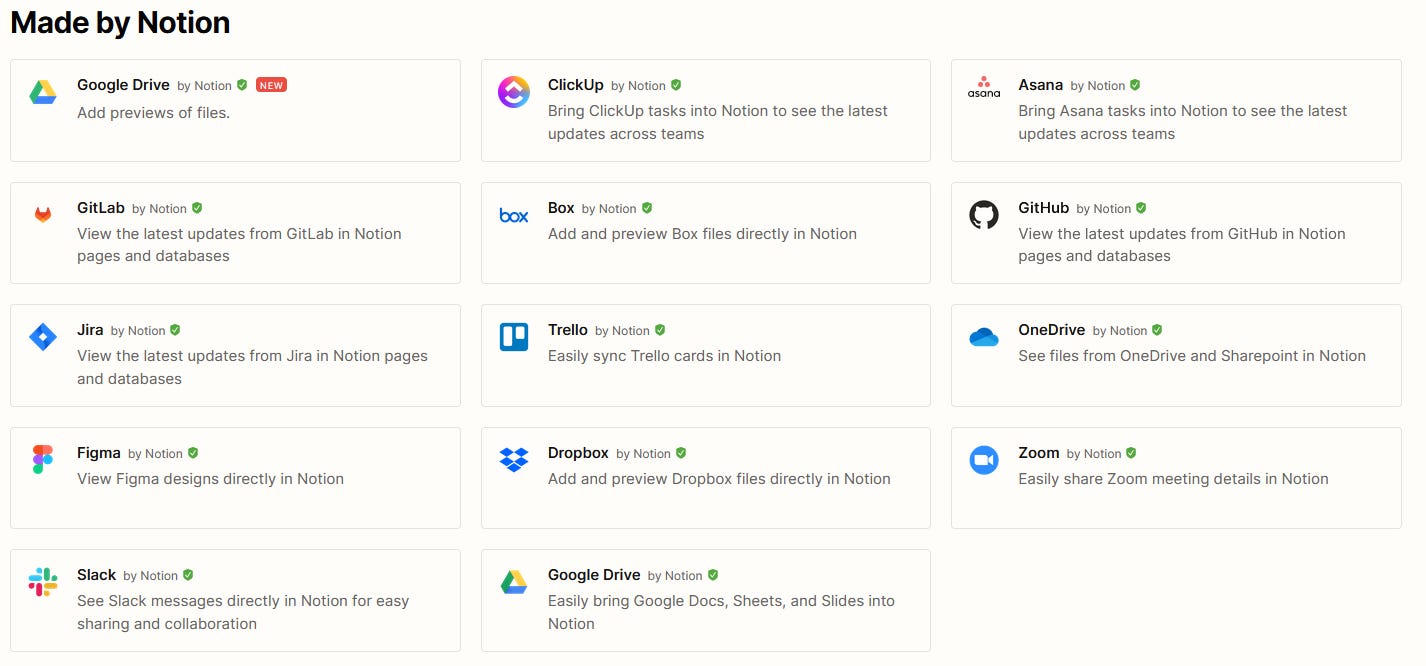Open the GitHub integration title
The width and height of the screenshot is (1426, 666).
tap(1044, 208)
